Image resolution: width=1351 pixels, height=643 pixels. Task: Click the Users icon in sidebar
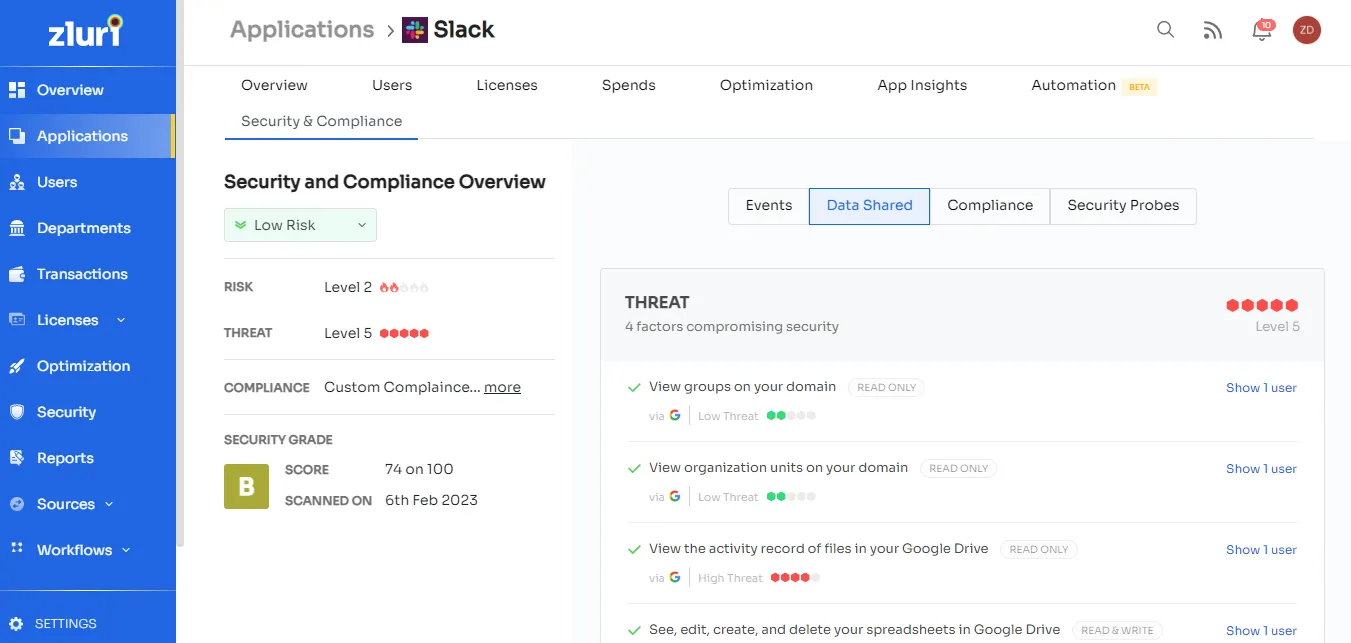[x=17, y=182]
